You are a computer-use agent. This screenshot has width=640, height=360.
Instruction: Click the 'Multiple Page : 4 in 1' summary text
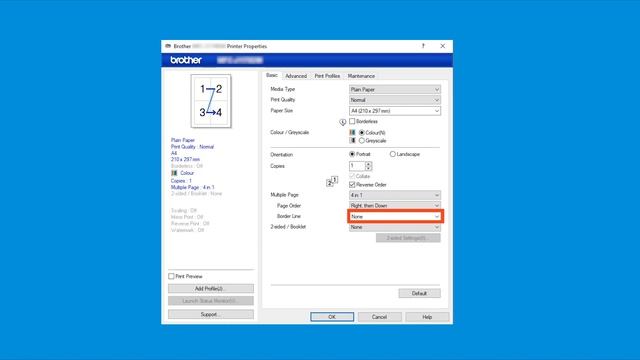point(192,187)
